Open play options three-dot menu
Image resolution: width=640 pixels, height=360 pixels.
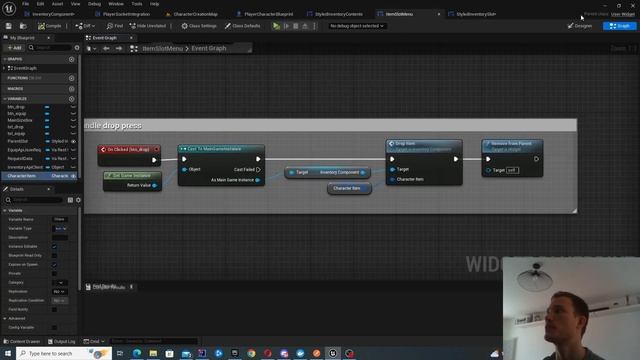(314, 26)
